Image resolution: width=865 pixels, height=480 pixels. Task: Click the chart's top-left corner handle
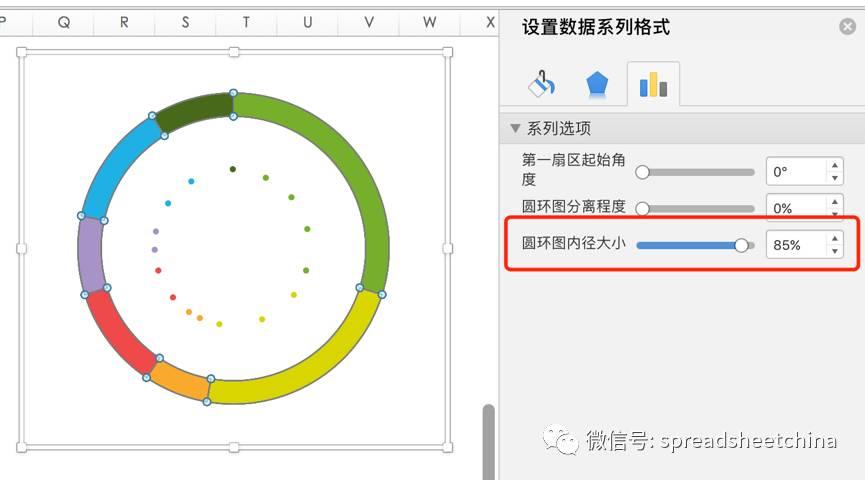click(x=22, y=52)
